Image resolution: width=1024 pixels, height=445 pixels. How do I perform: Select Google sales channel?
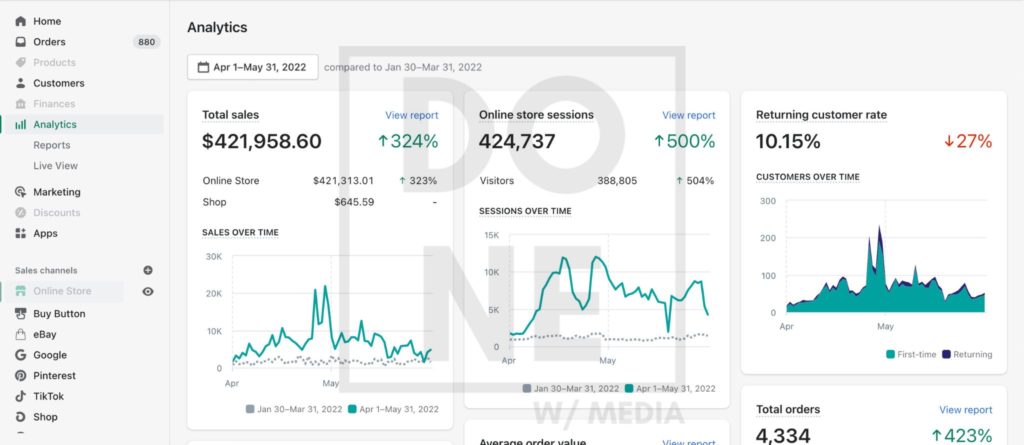click(x=50, y=355)
